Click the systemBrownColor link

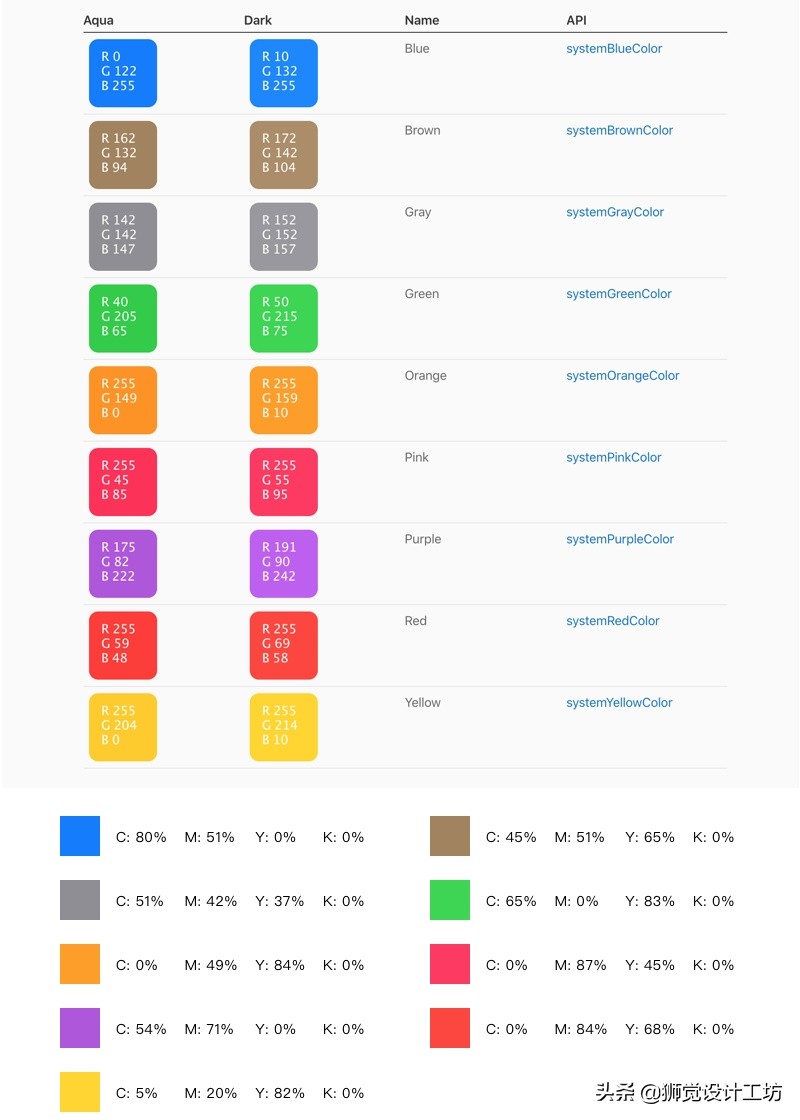coord(619,131)
